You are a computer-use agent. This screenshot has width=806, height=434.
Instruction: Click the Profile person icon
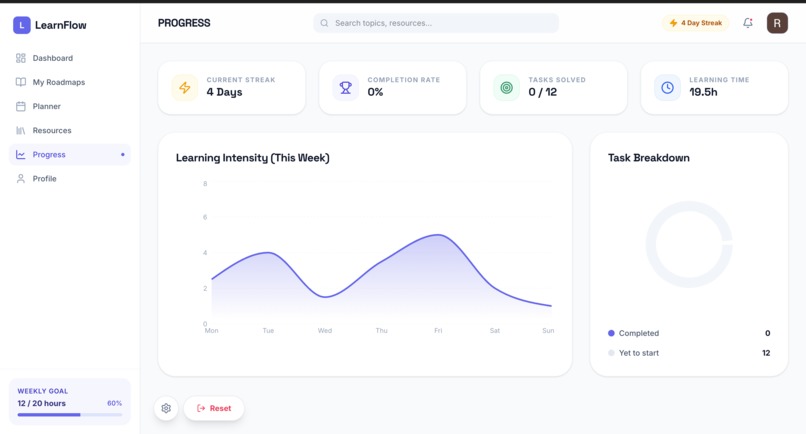[21, 178]
